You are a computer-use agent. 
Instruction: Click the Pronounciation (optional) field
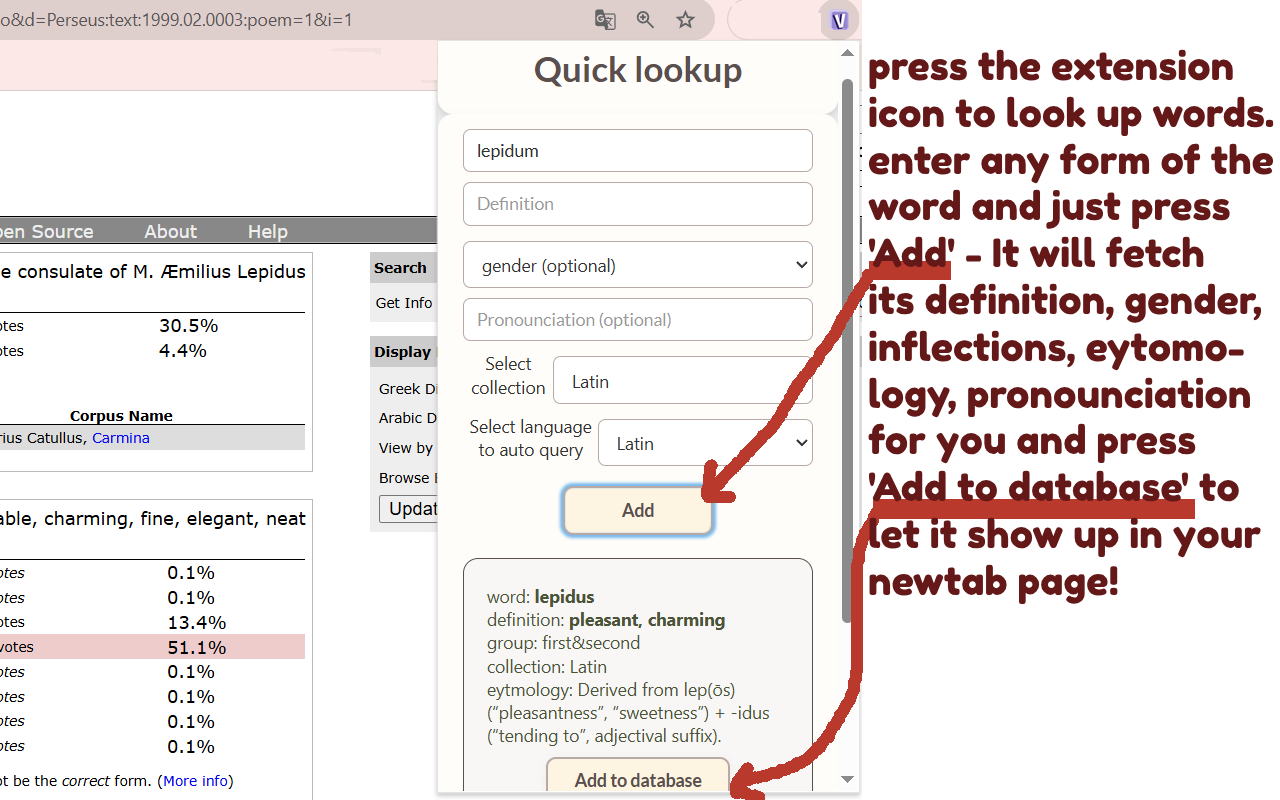(x=638, y=320)
